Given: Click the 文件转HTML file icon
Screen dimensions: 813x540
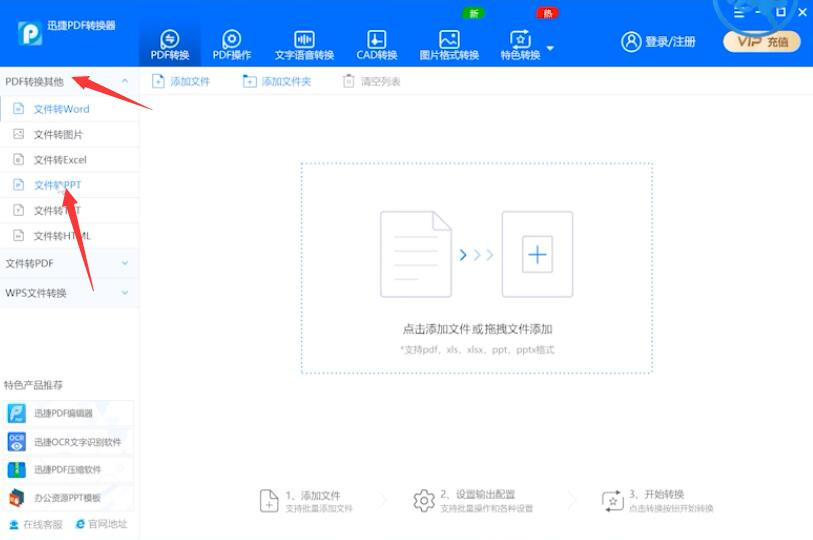Looking at the screenshot, I should coord(19,236).
